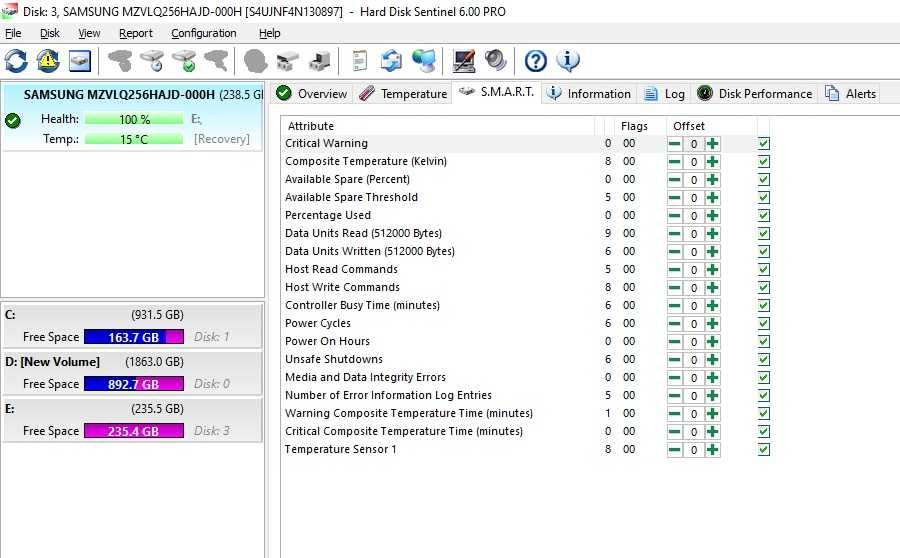The height and width of the screenshot is (558, 900).
Task: Uncheck the Available Spare Threshold checkbox
Action: pos(763,197)
